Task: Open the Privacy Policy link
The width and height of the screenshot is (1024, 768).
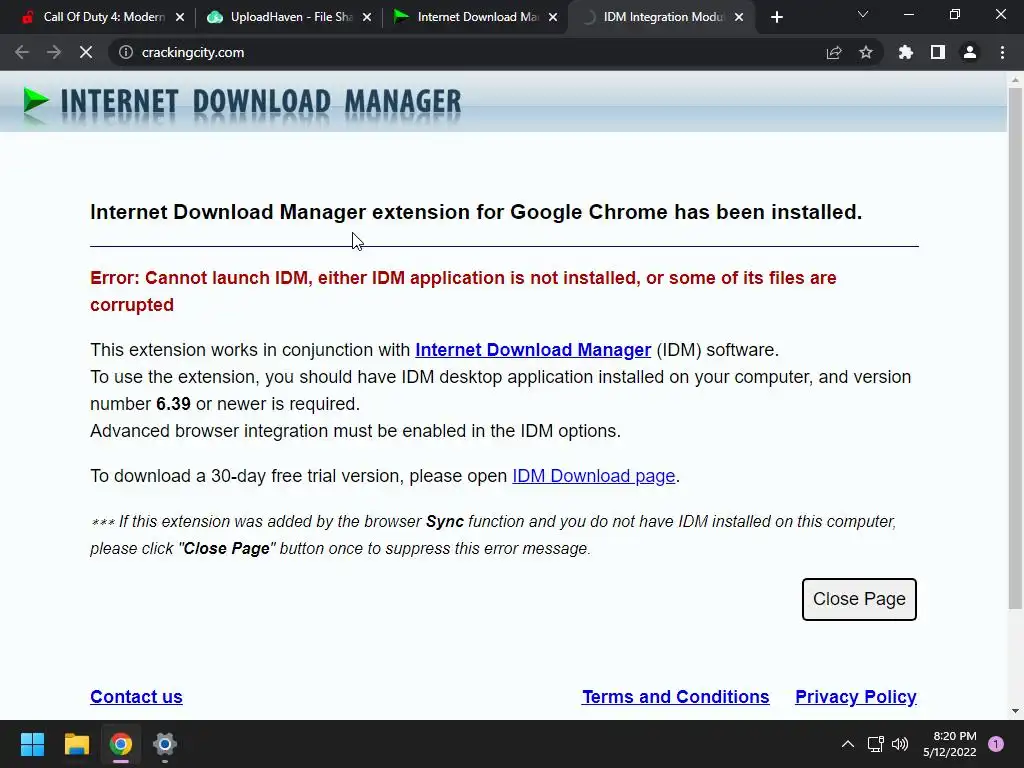Action: click(856, 697)
